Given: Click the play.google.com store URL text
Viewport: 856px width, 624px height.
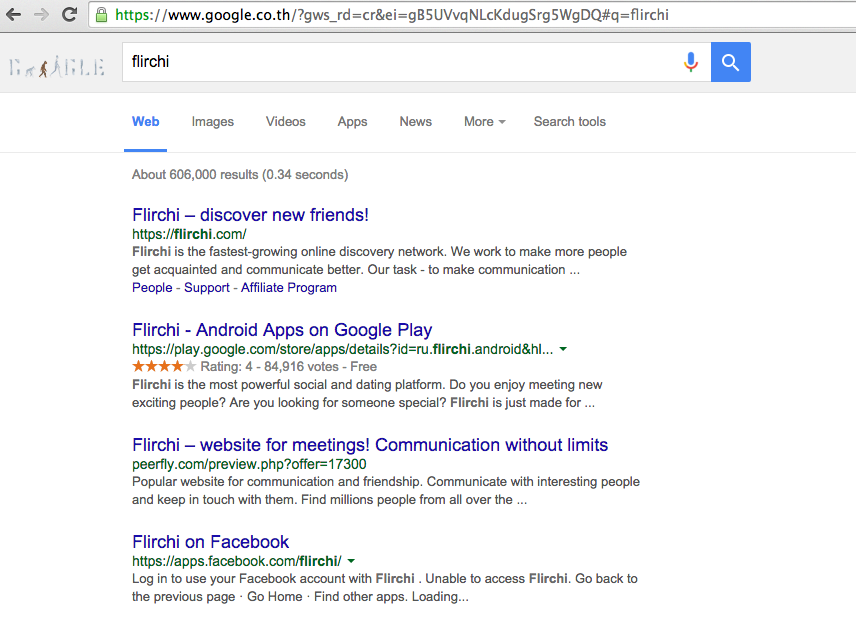Looking at the screenshot, I should (342, 349).
